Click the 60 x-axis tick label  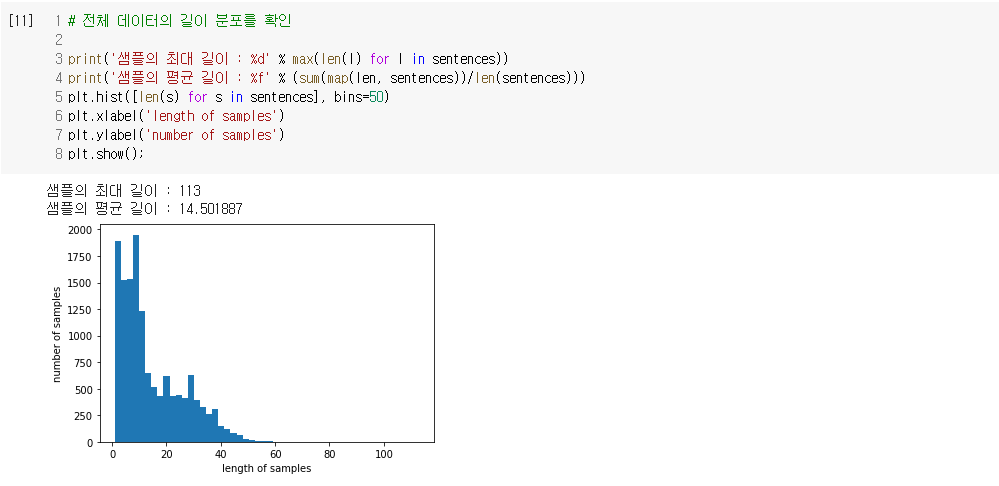pyautogui.click(x=275, y=454)
